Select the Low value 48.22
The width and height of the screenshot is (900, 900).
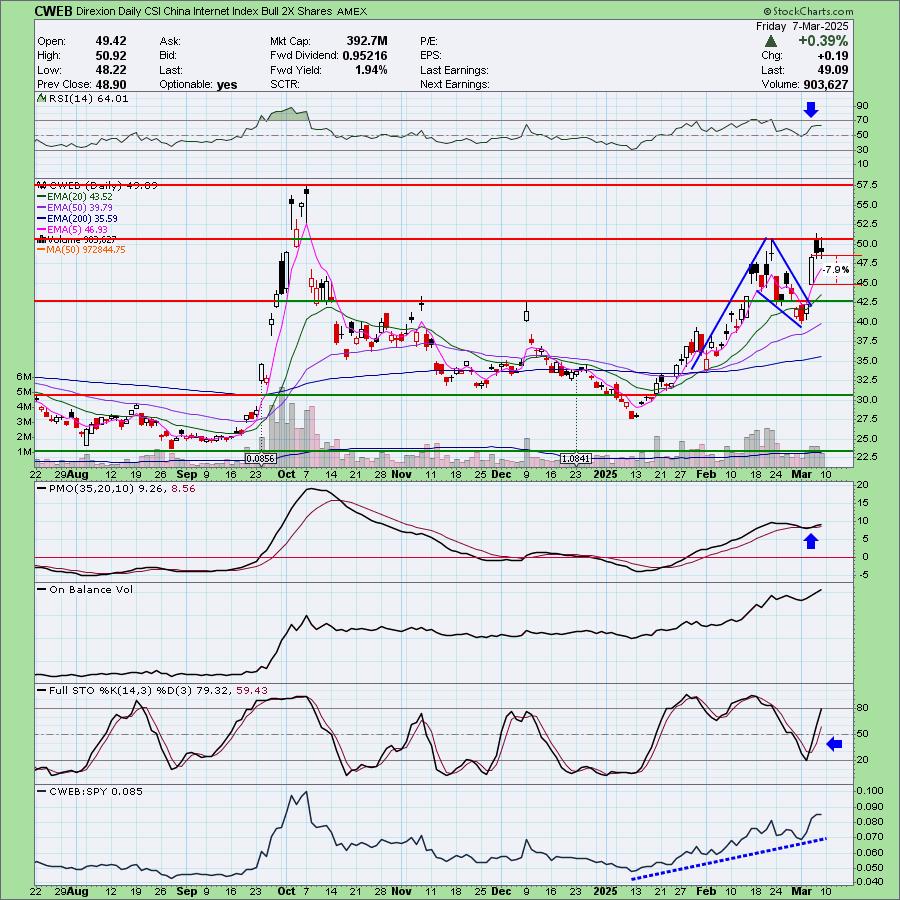[111, 69]
